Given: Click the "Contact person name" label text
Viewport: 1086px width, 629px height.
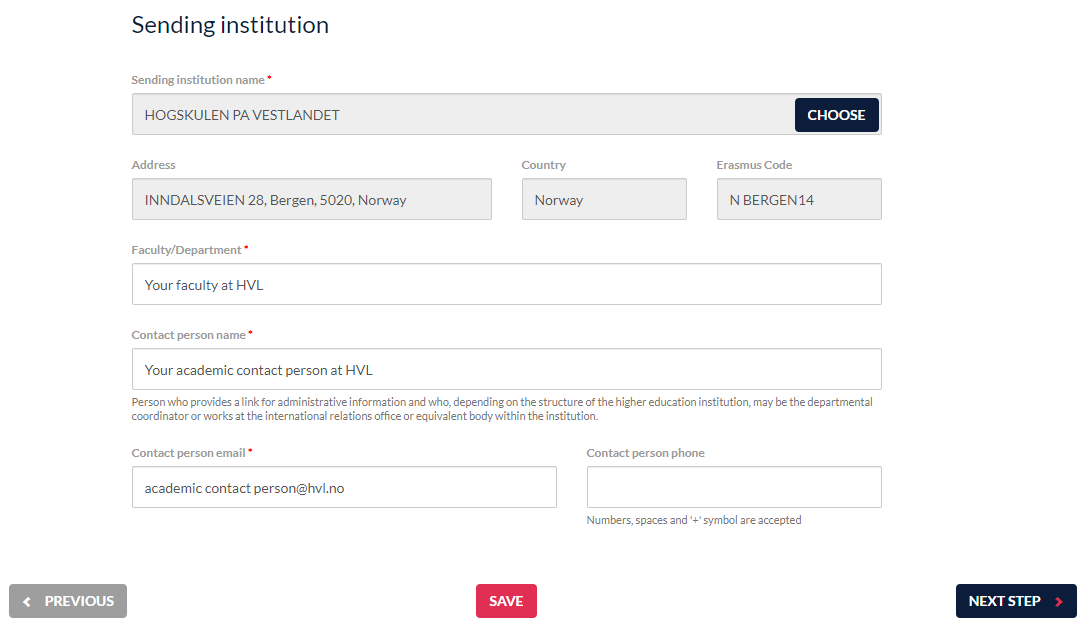Looking at the screenshot, I should (x=189, y=335).
